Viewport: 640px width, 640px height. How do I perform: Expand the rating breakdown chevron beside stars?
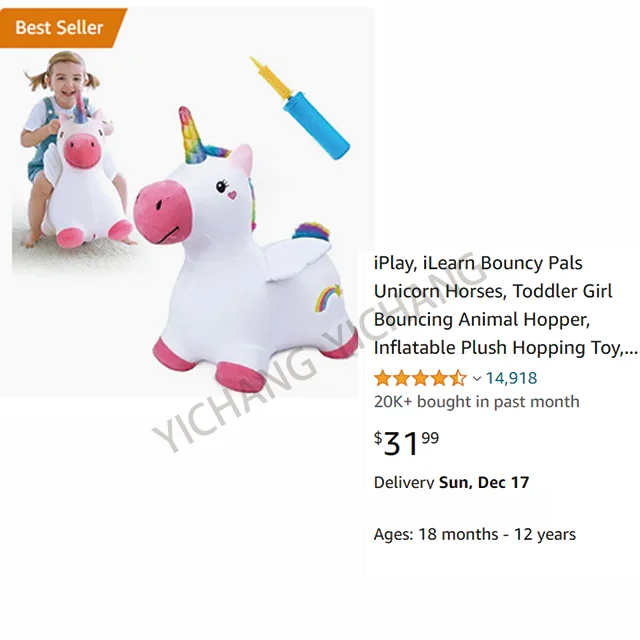(477, 379)
